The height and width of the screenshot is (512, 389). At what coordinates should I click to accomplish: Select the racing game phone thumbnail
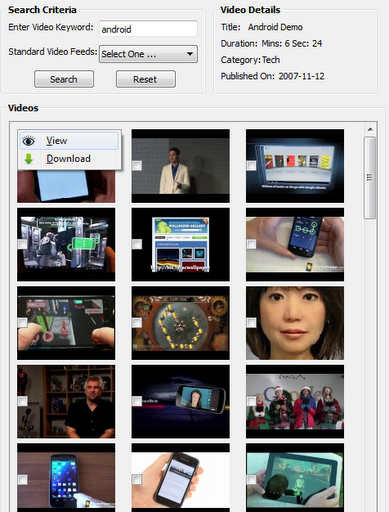point(66,323)
